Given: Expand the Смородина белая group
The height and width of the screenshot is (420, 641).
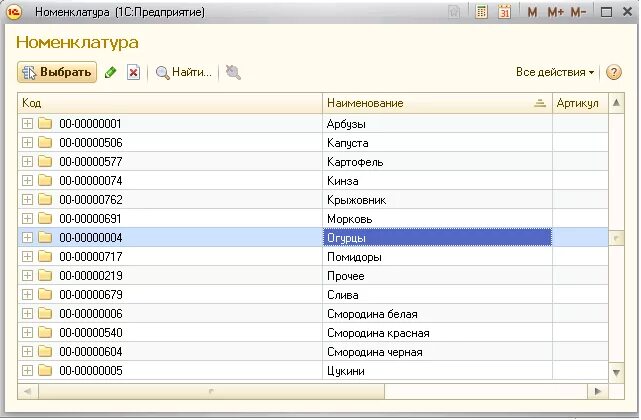Looking at the screenshot, I should point(27,313).
